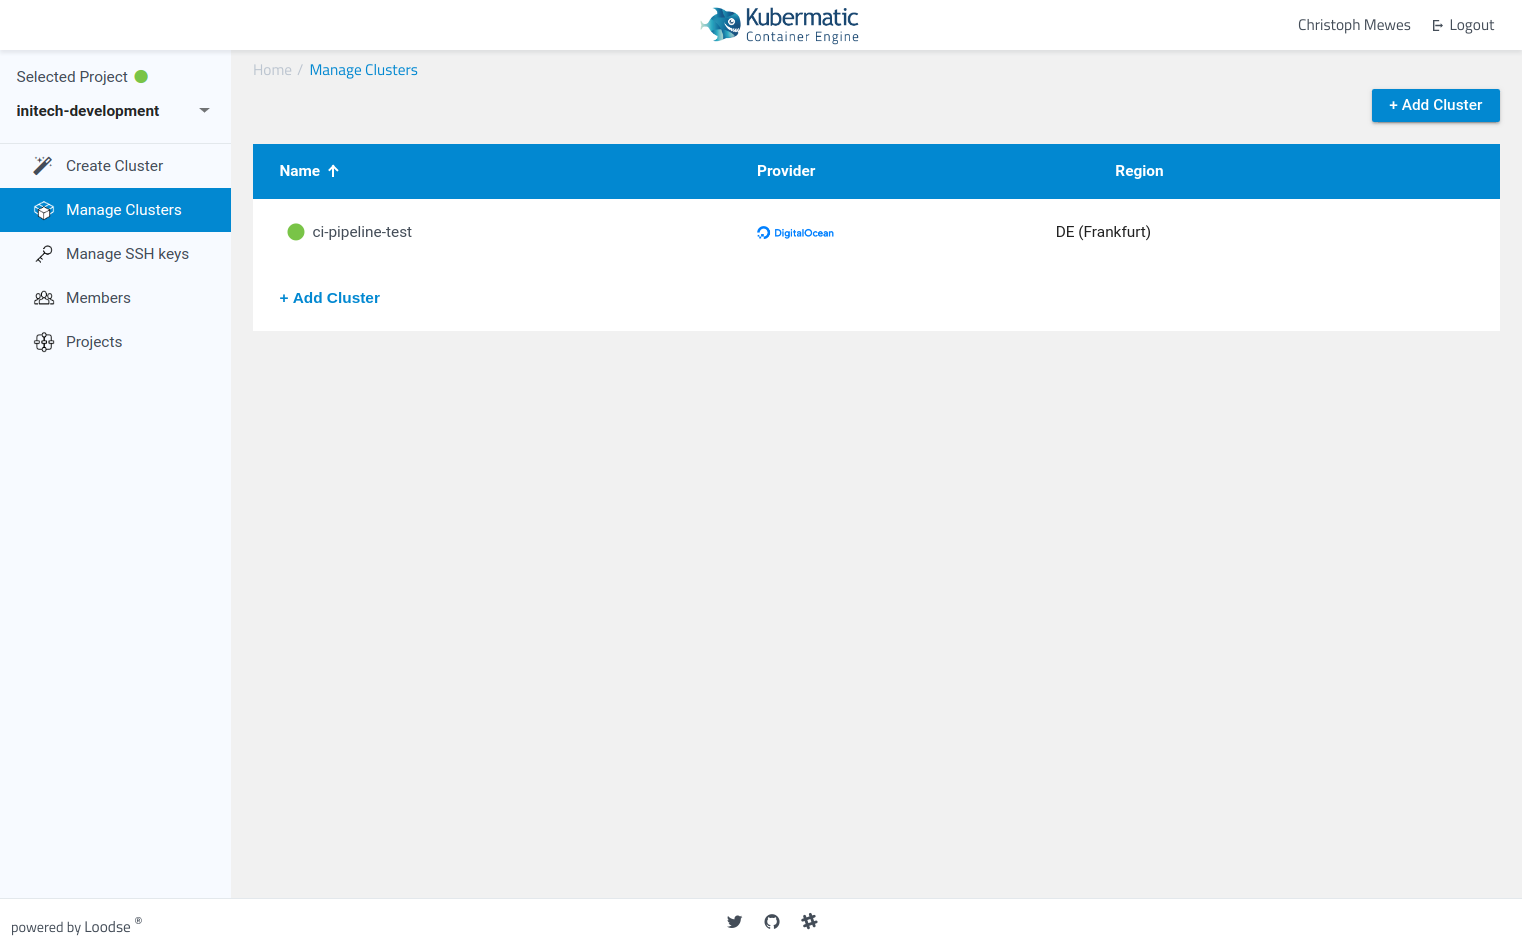Image resolution: width=1522 pixels, height=943 pixels.
Task: Click the Christoph Mewes user name
Action: (1354, 25)
